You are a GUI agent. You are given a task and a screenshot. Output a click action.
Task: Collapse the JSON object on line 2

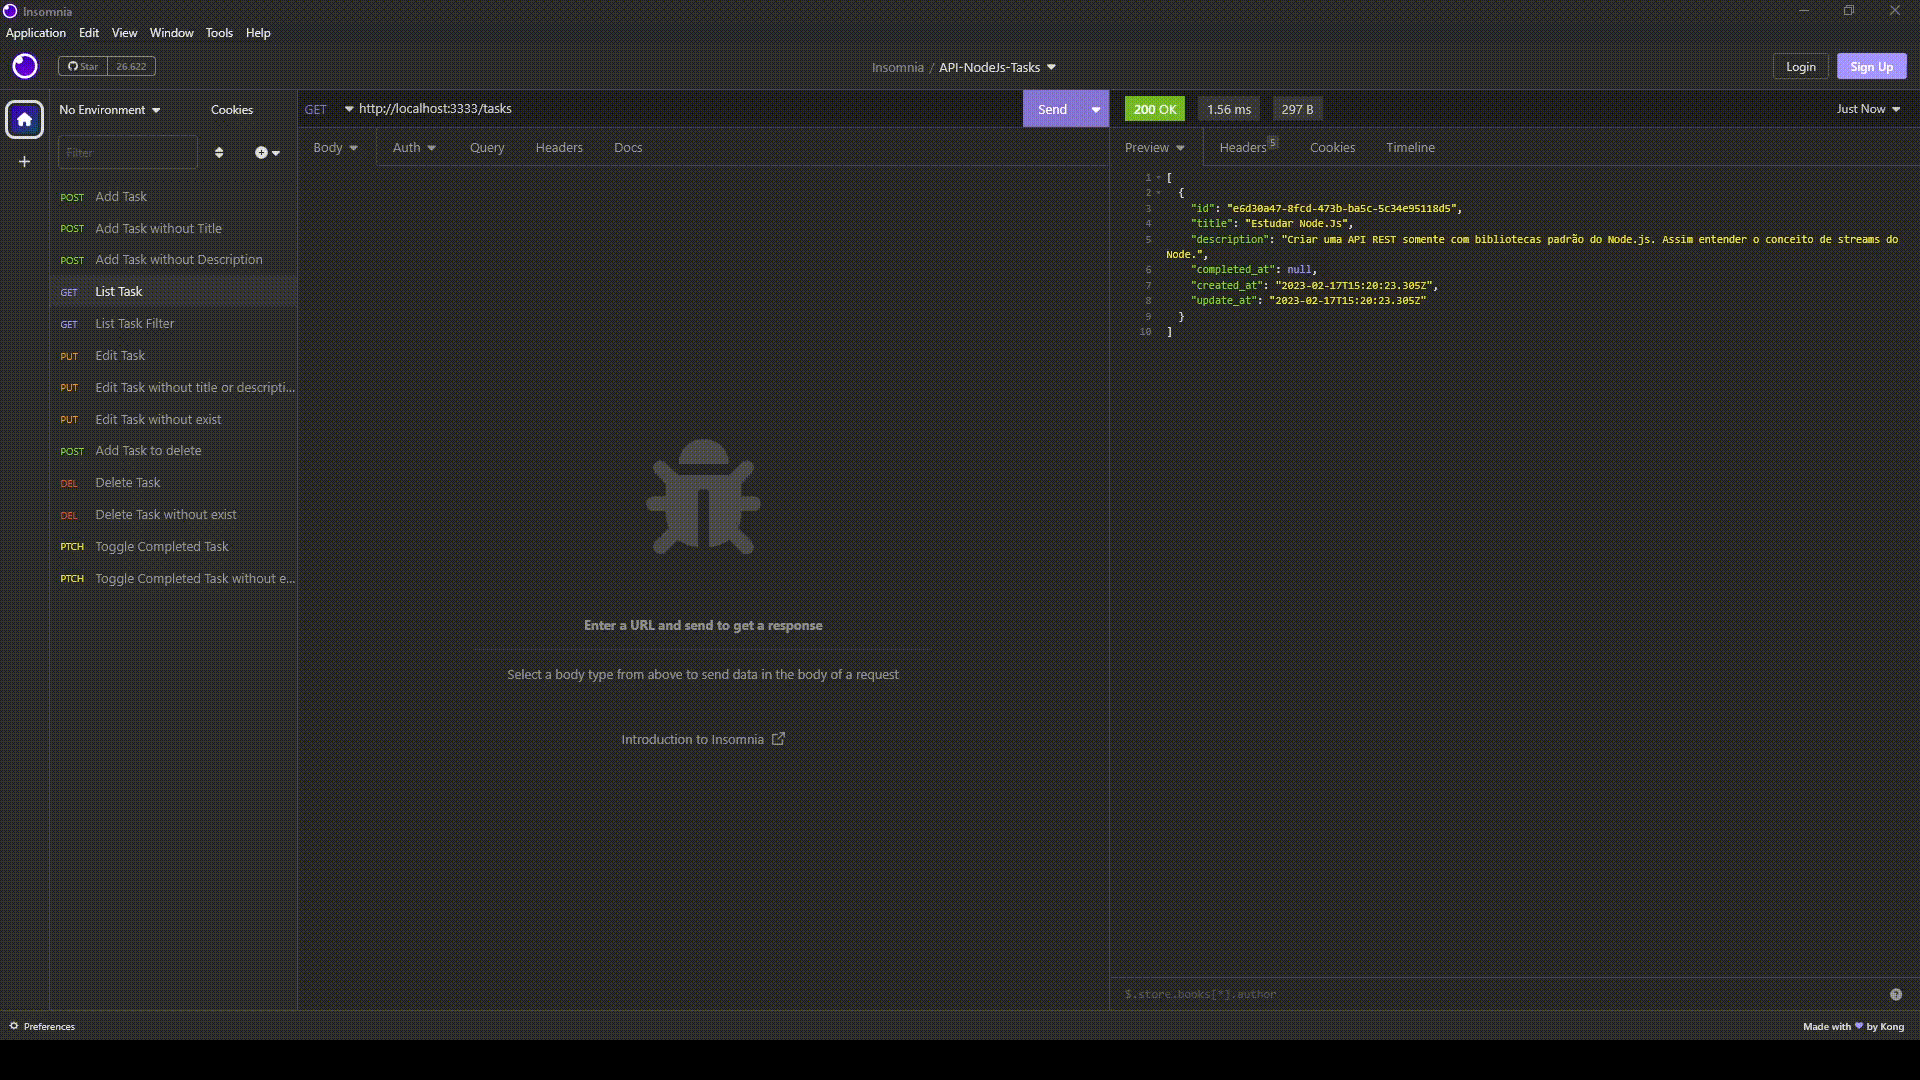click(1159, 193)
